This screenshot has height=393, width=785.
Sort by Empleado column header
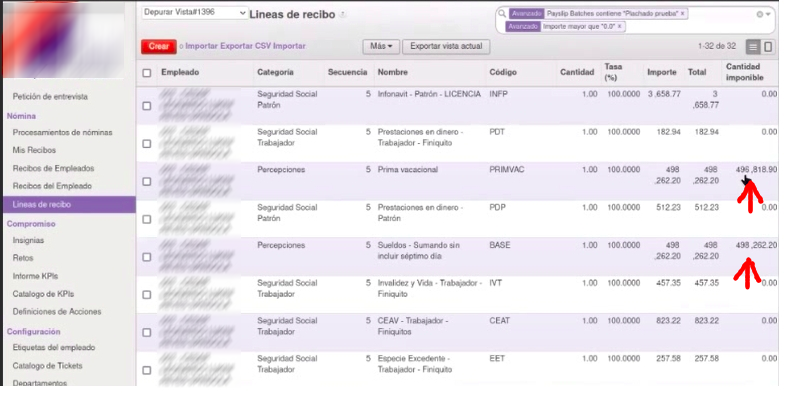[180, 72]
